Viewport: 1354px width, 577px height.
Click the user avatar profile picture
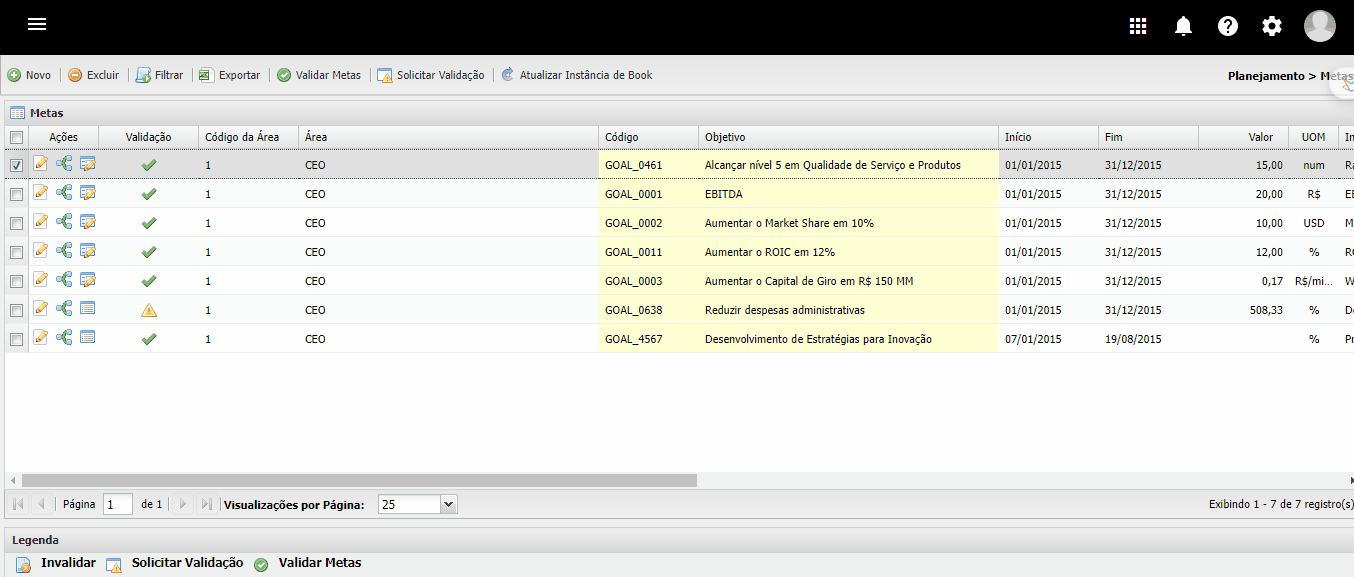pyautogui.click(x=1319, y=26)
